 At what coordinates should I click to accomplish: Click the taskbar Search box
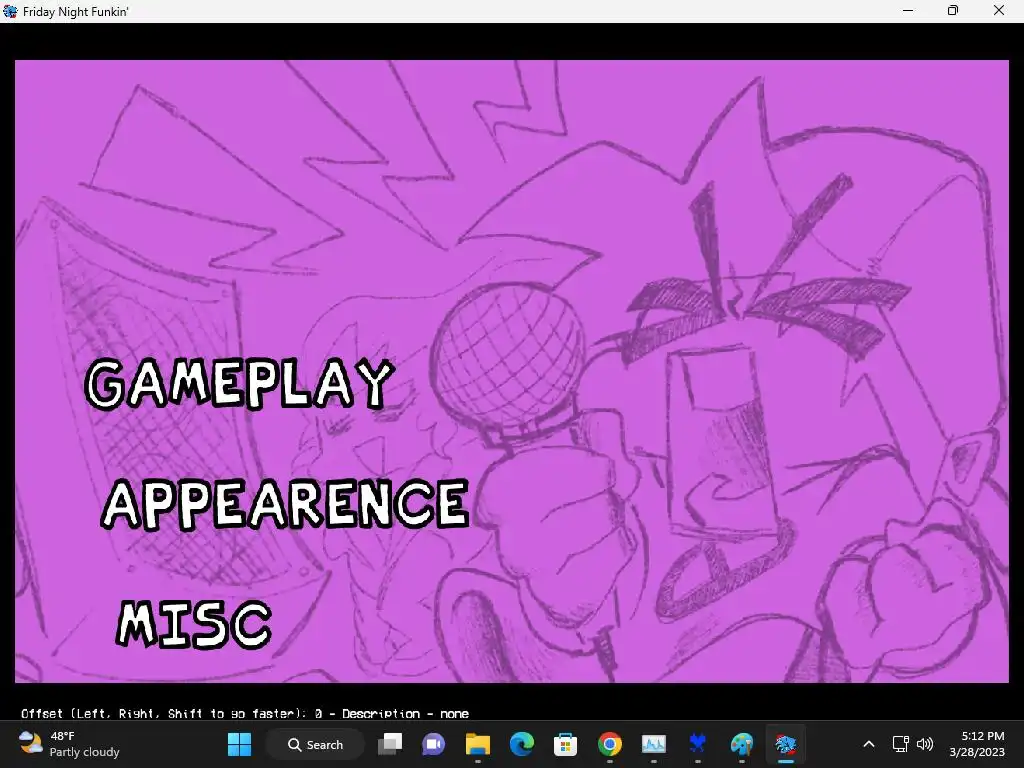pos(315,744)
